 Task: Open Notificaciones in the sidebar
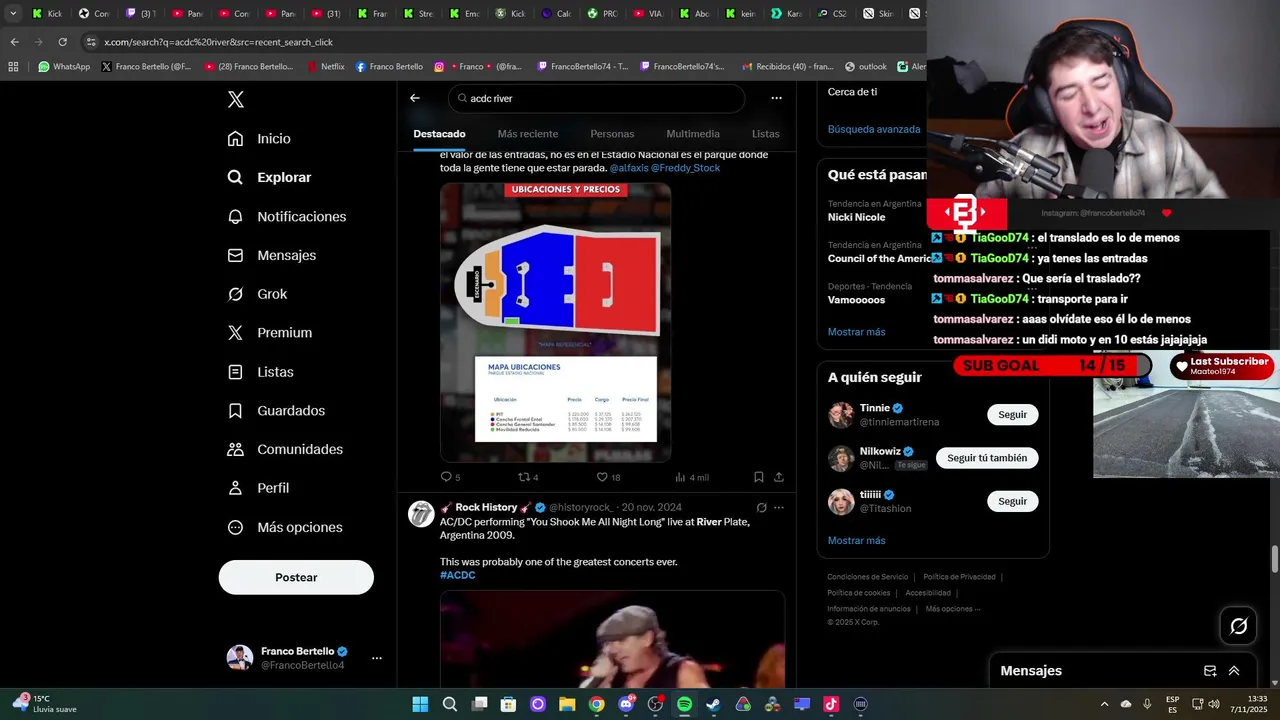click(x=286, y=216)
